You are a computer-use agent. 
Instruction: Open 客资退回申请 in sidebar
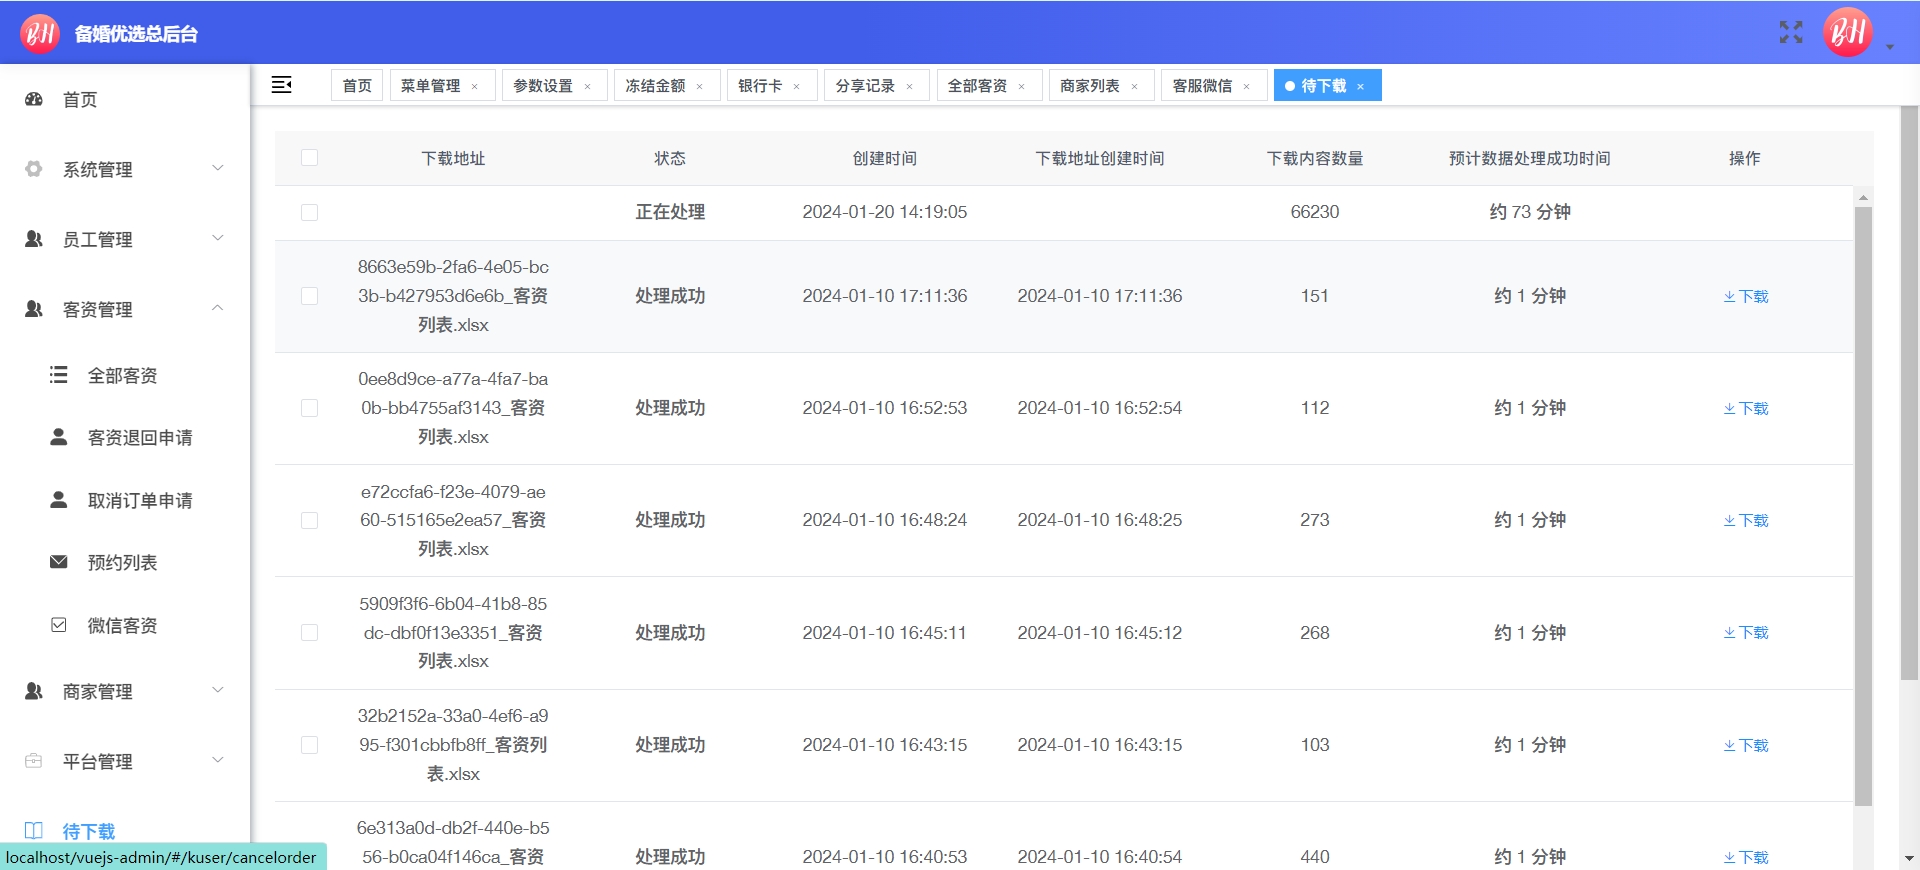tap(140, 437)
